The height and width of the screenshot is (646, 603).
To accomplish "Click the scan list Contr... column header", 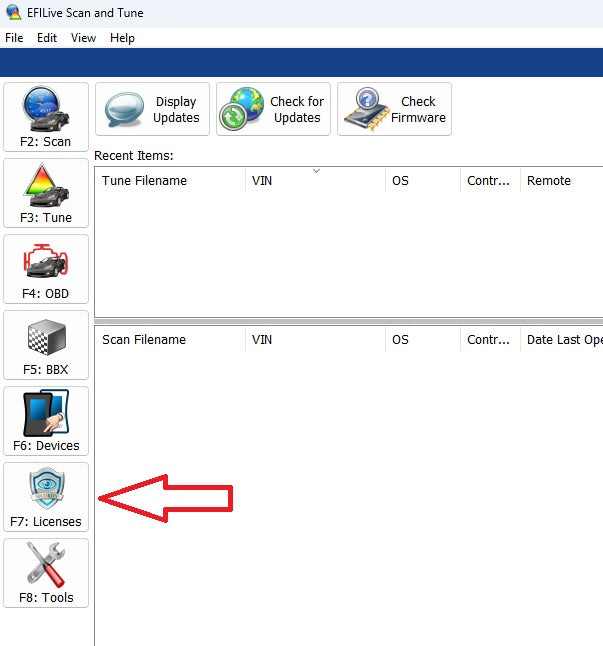I will click(x=491, y=339).
